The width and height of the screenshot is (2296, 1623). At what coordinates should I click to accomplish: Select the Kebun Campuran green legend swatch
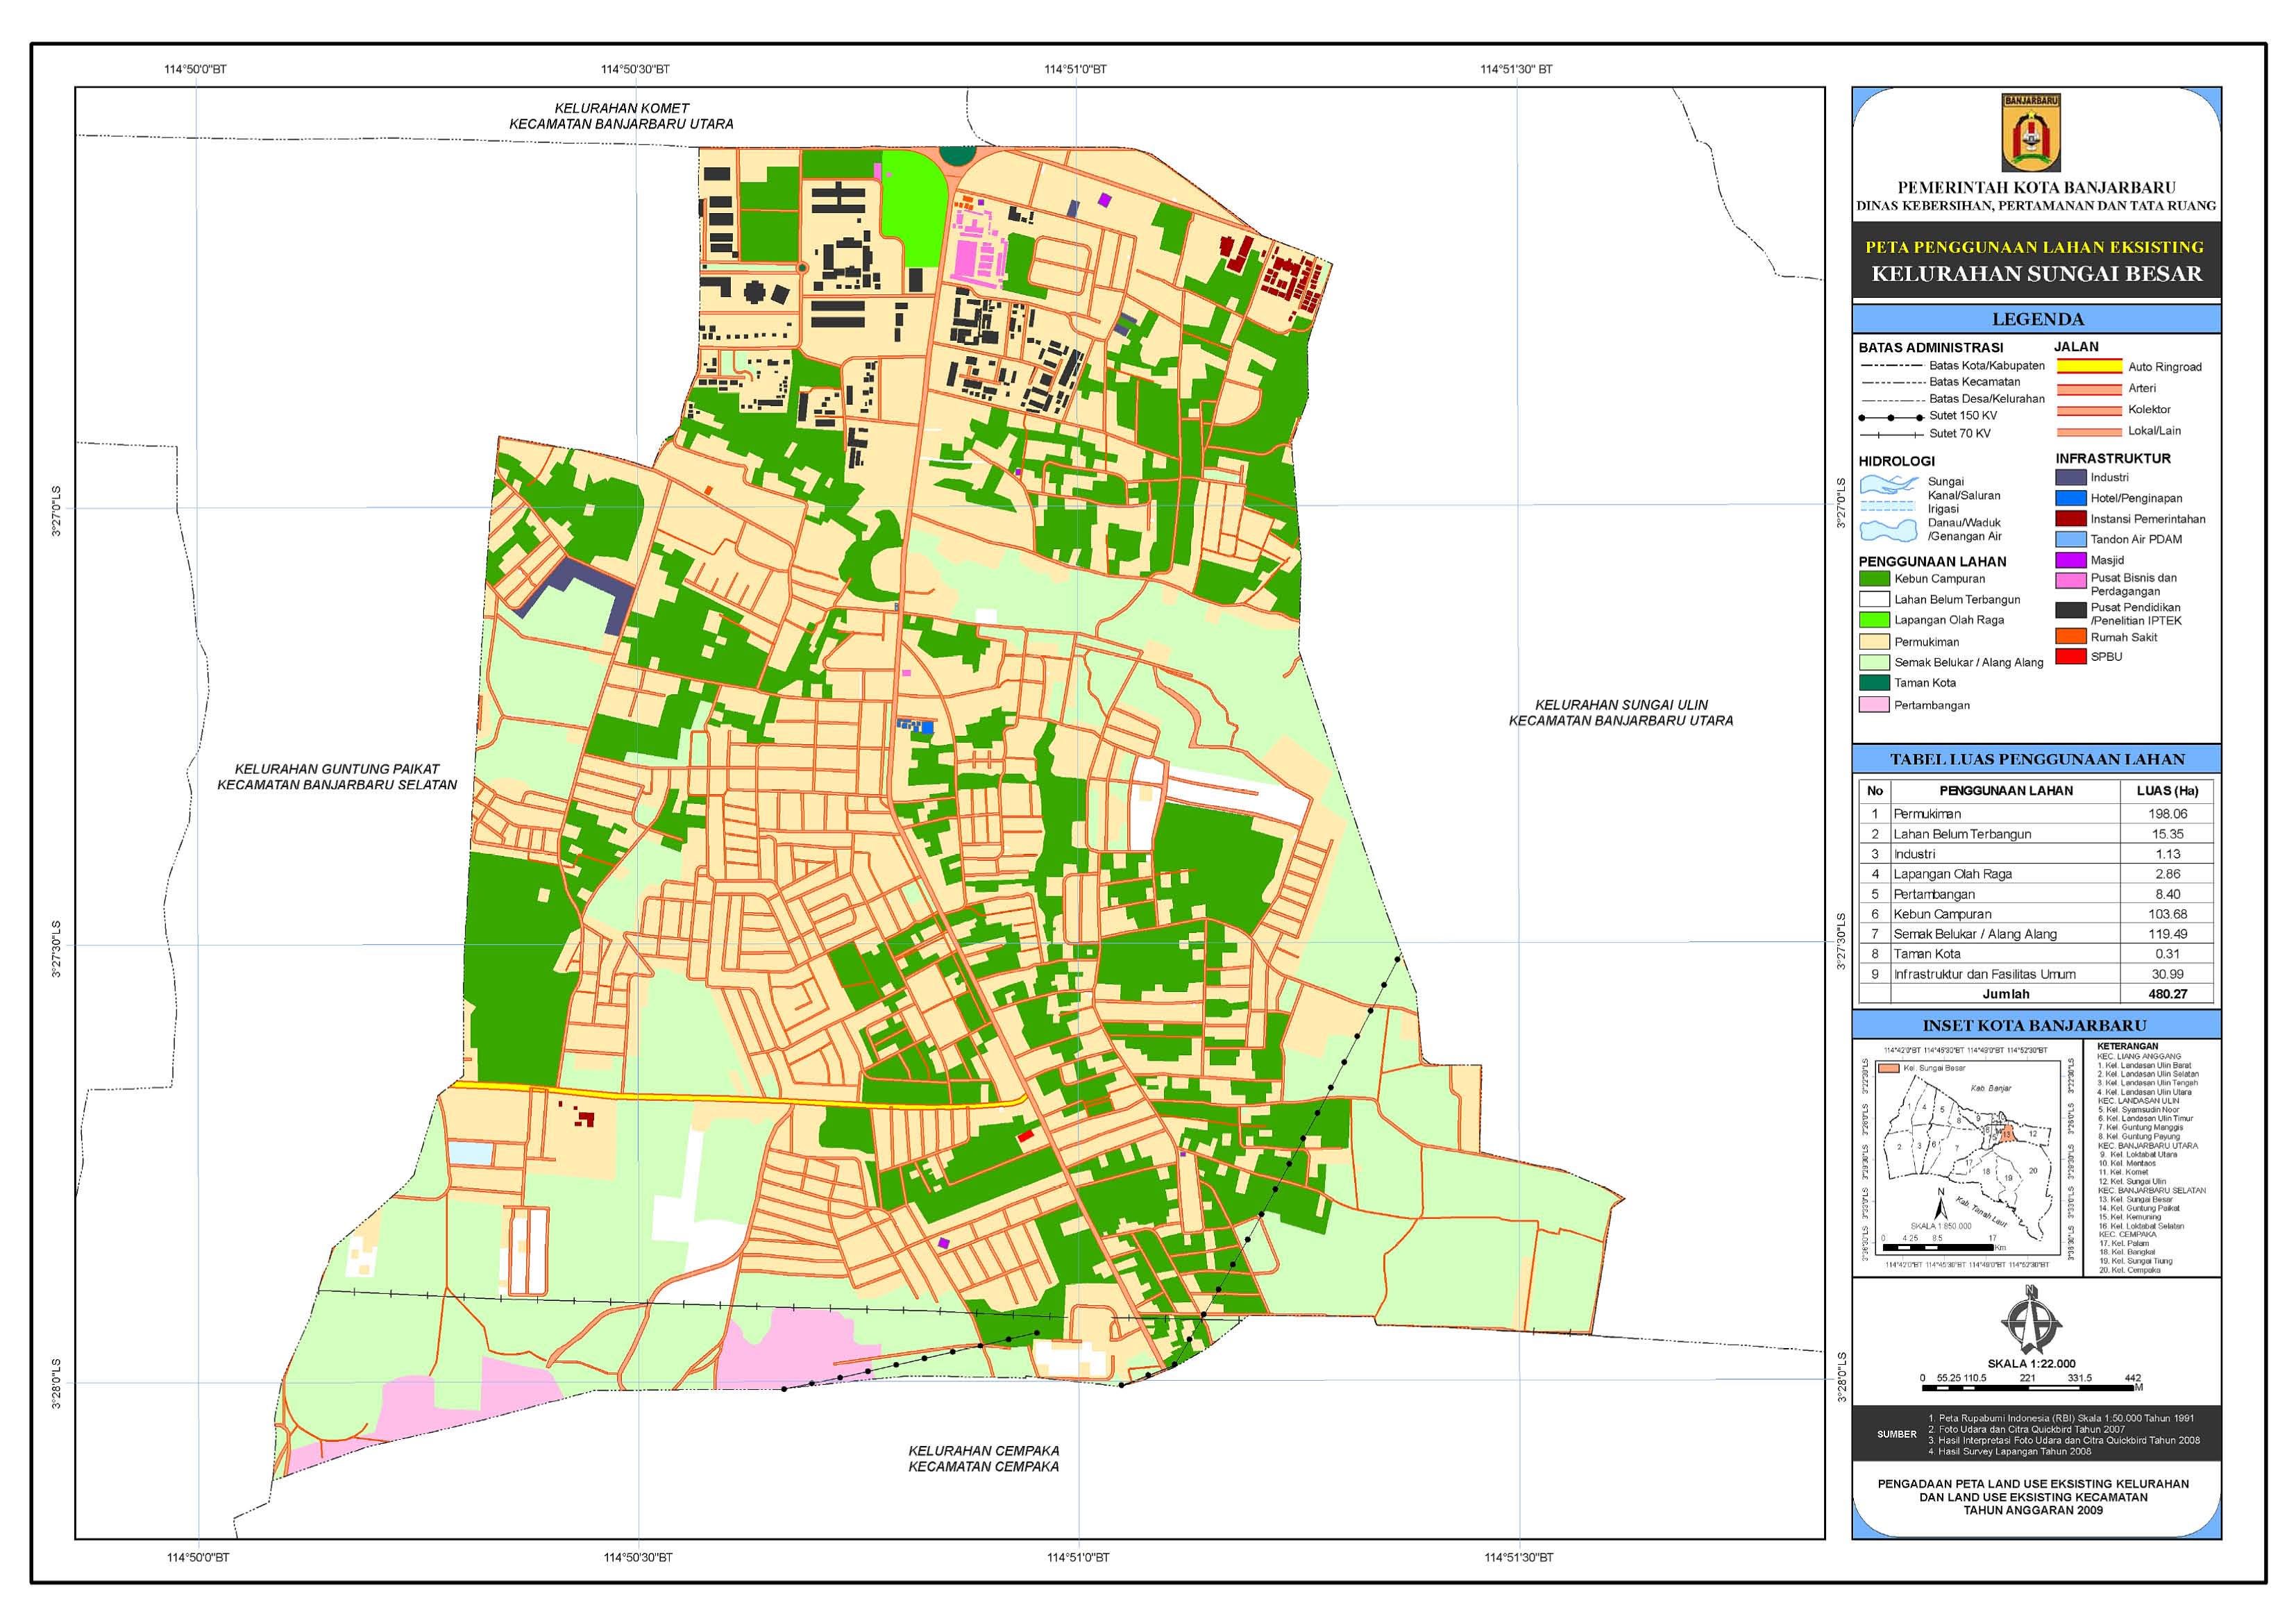click(x=1874, y=579)
